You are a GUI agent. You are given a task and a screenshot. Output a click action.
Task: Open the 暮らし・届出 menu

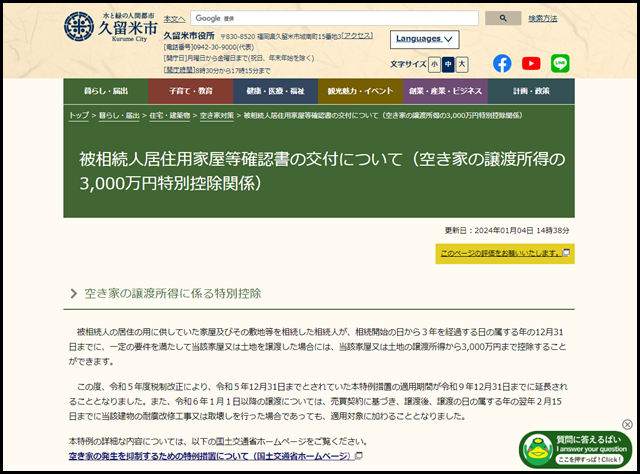(x=106, y=91)
